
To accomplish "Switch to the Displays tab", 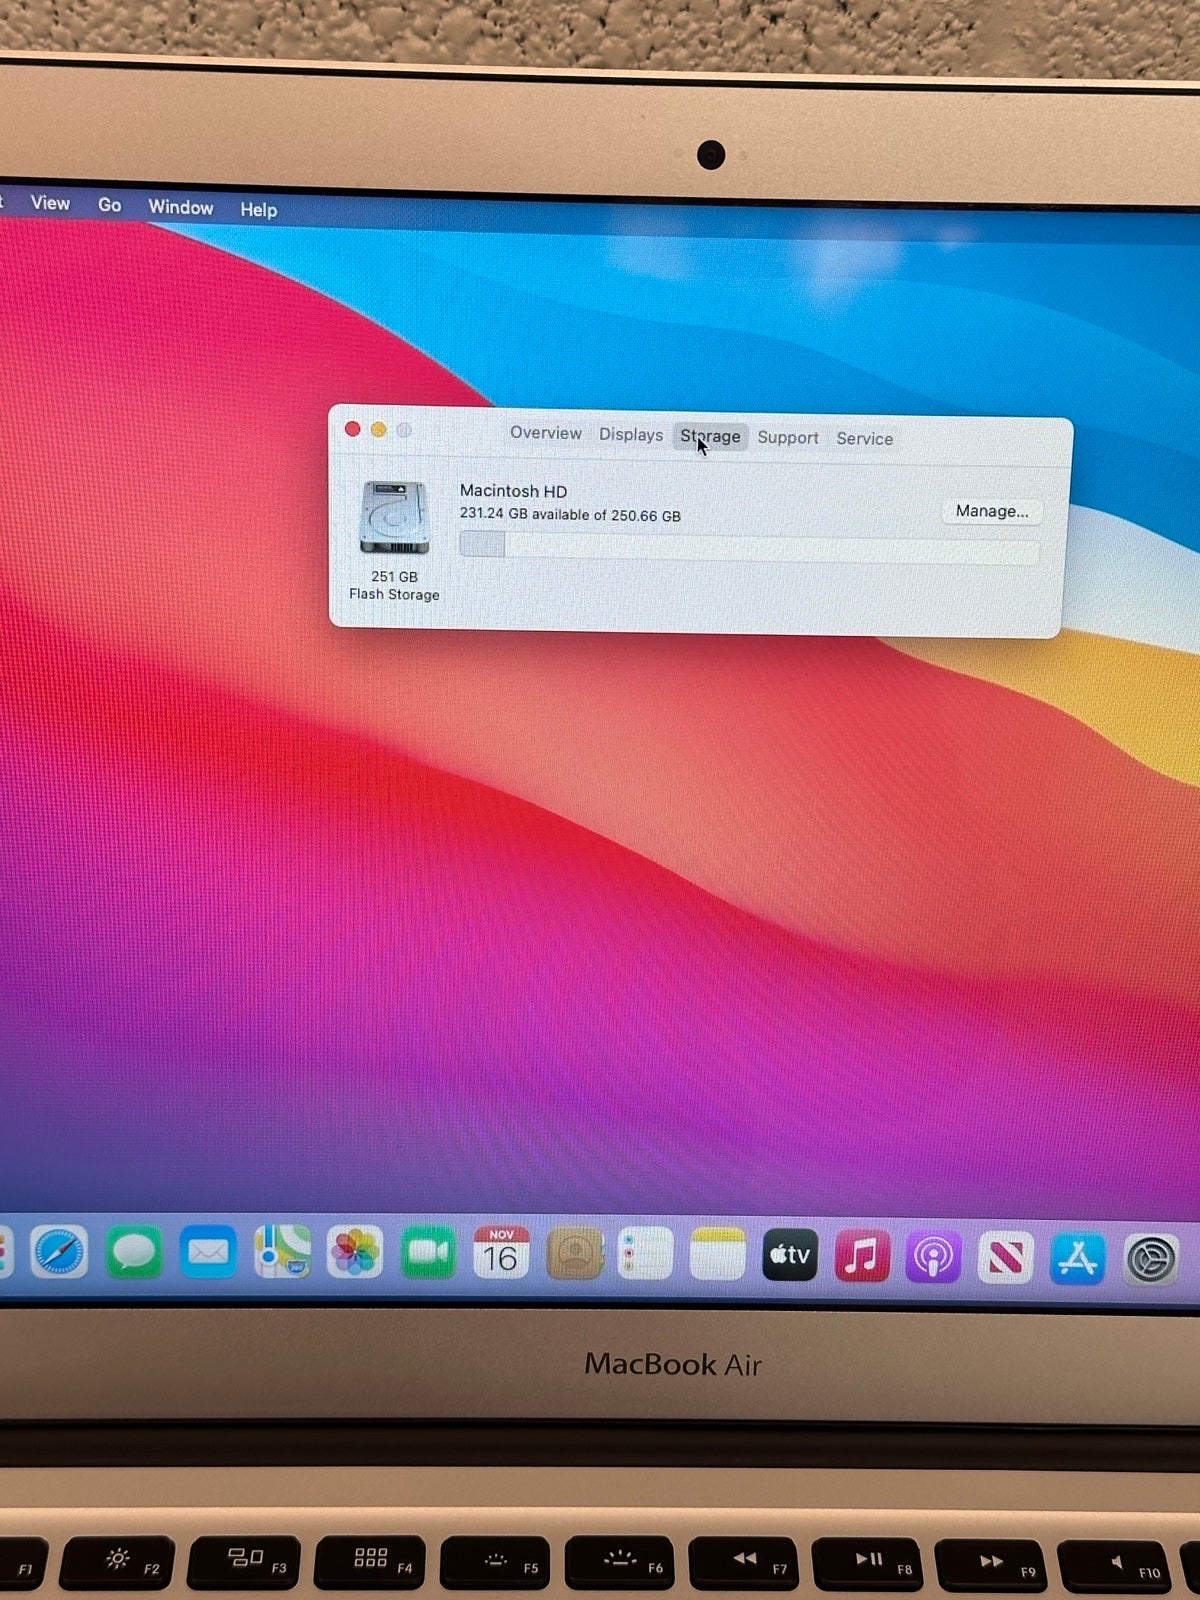I will click(x=631, y=435).
